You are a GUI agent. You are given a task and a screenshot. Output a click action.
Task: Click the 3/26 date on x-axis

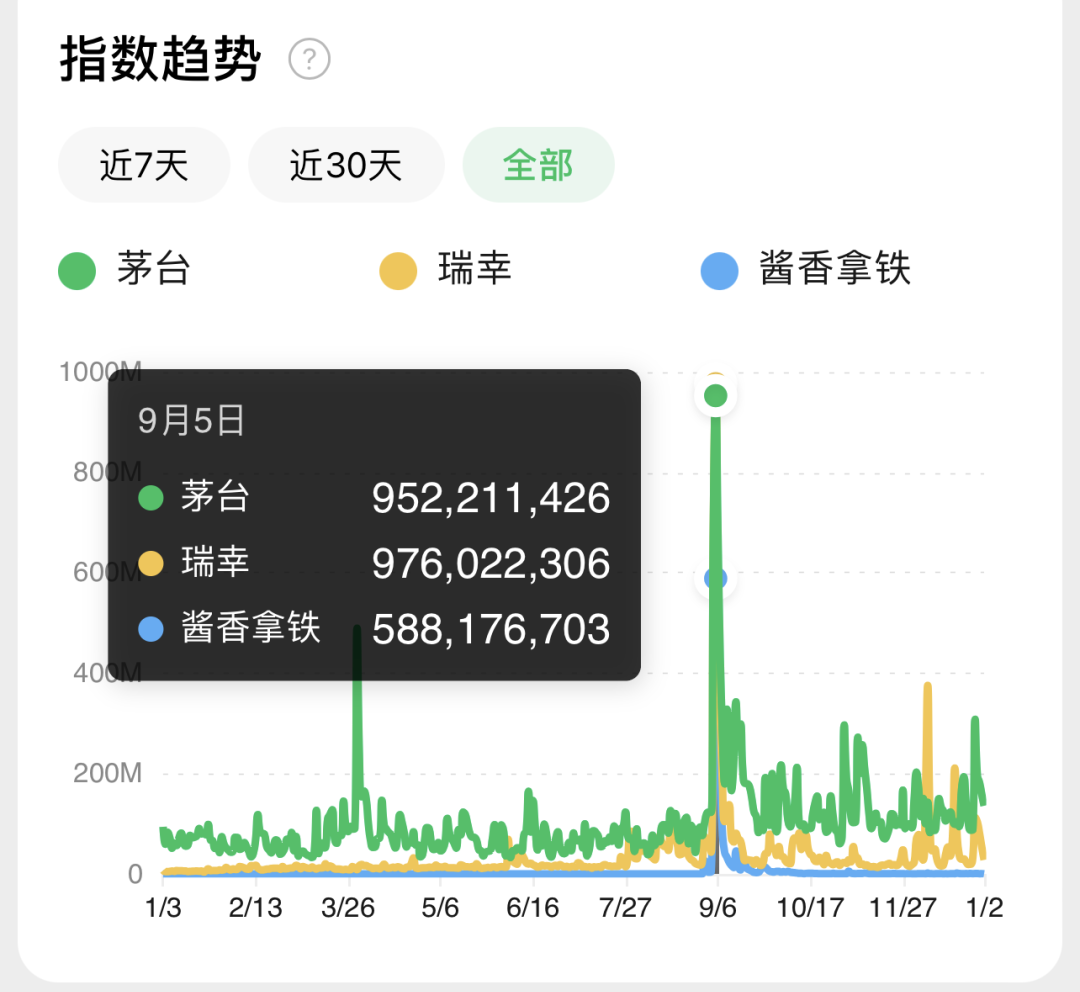pos(348,908)
